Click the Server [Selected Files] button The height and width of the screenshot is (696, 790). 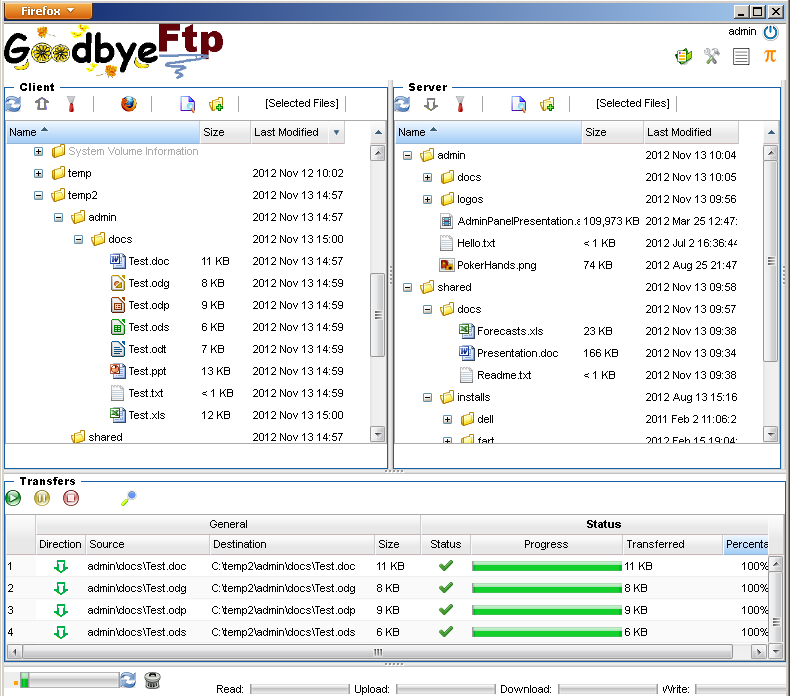(x=633, y=103)
